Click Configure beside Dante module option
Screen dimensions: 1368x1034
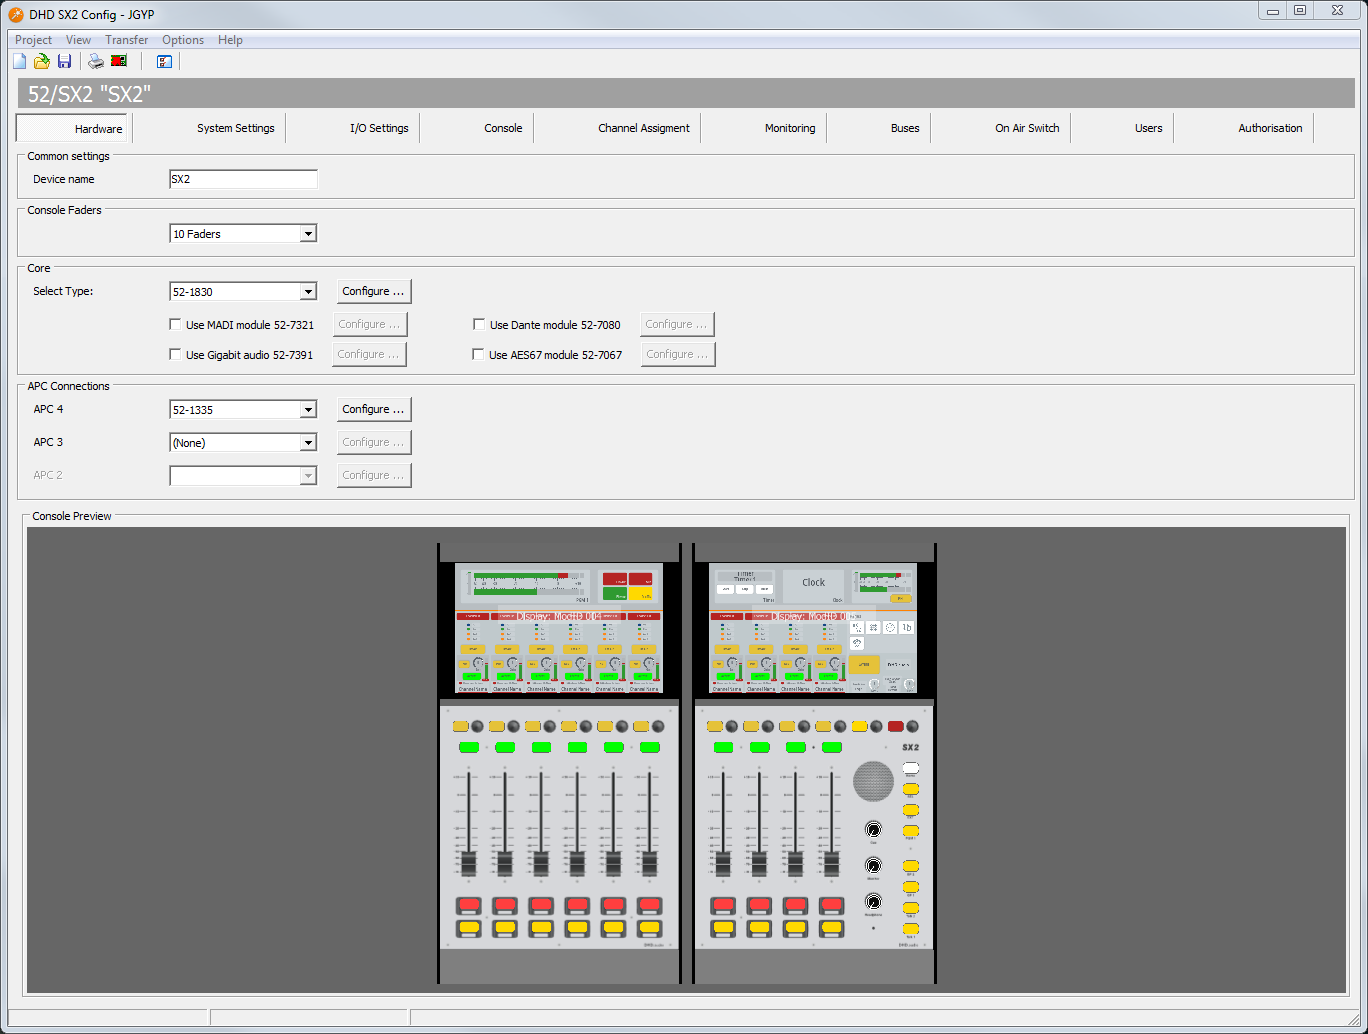click(677, 324)
